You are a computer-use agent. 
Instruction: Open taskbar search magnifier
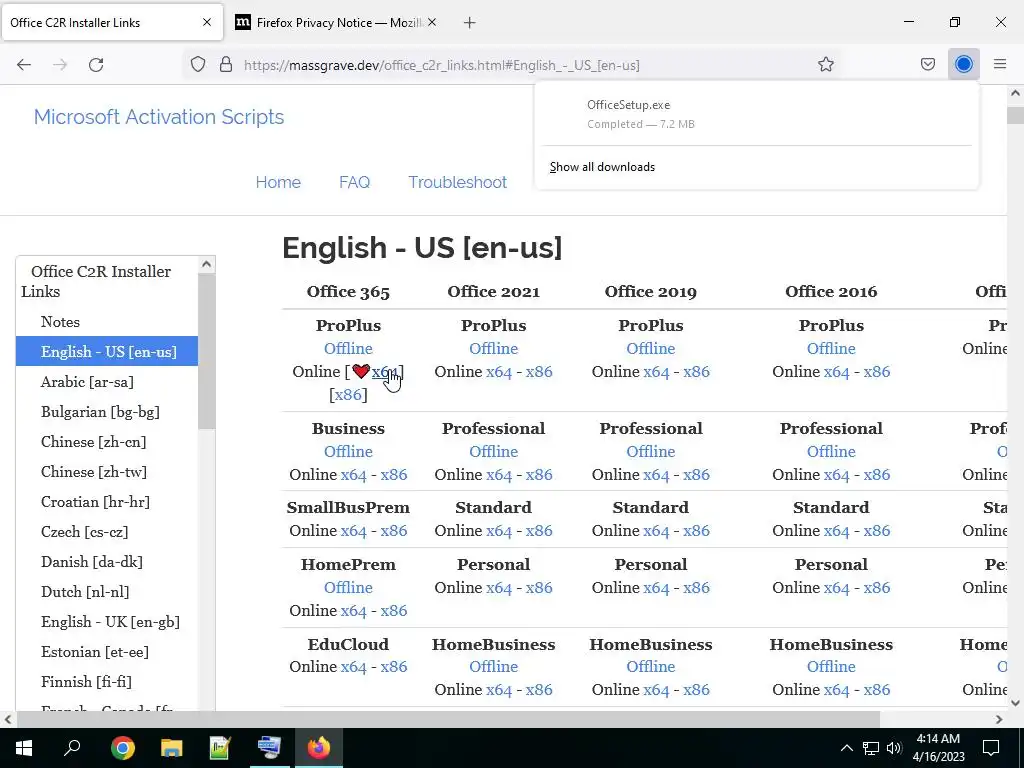click(72, 748)
